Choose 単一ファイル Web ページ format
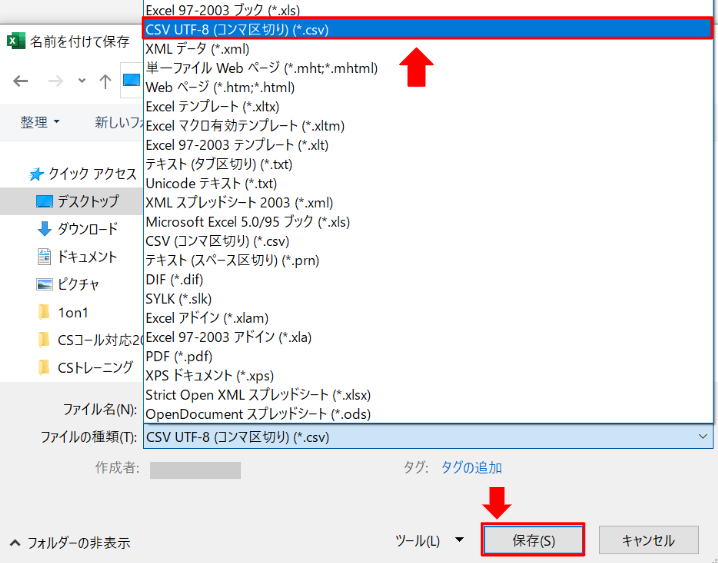 tap(428, 68)
